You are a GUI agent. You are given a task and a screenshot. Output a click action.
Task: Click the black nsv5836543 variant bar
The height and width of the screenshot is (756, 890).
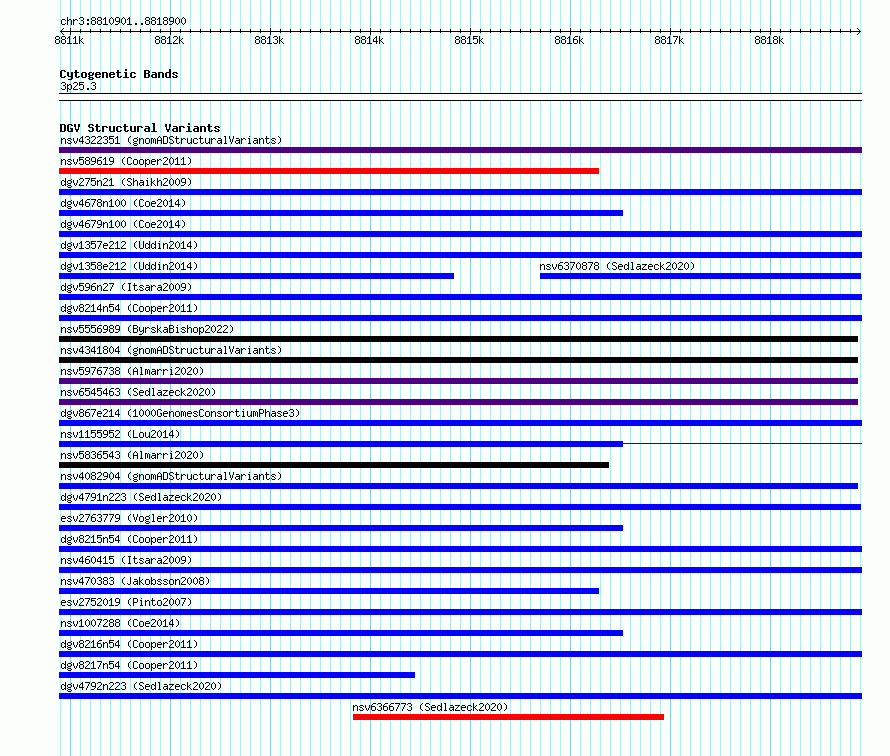coord(334,465)
